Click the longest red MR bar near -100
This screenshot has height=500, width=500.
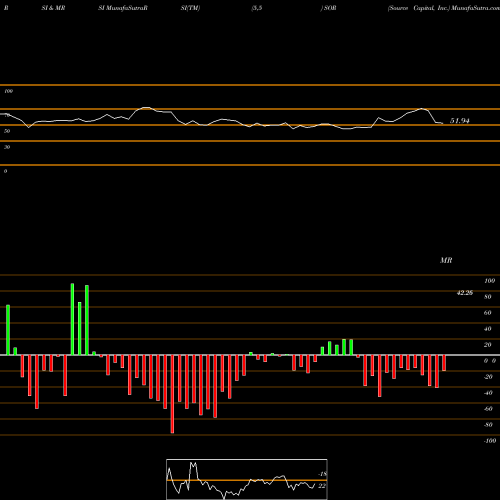click(x=172, y=394)
